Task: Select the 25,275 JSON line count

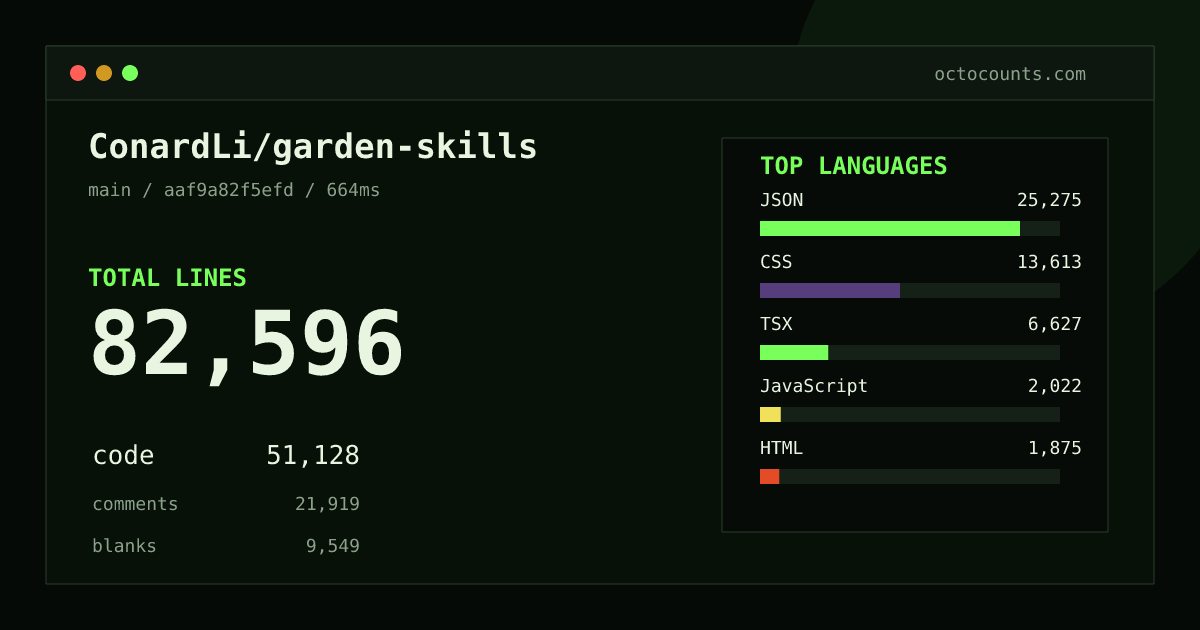Action: tap(1049, 200)
